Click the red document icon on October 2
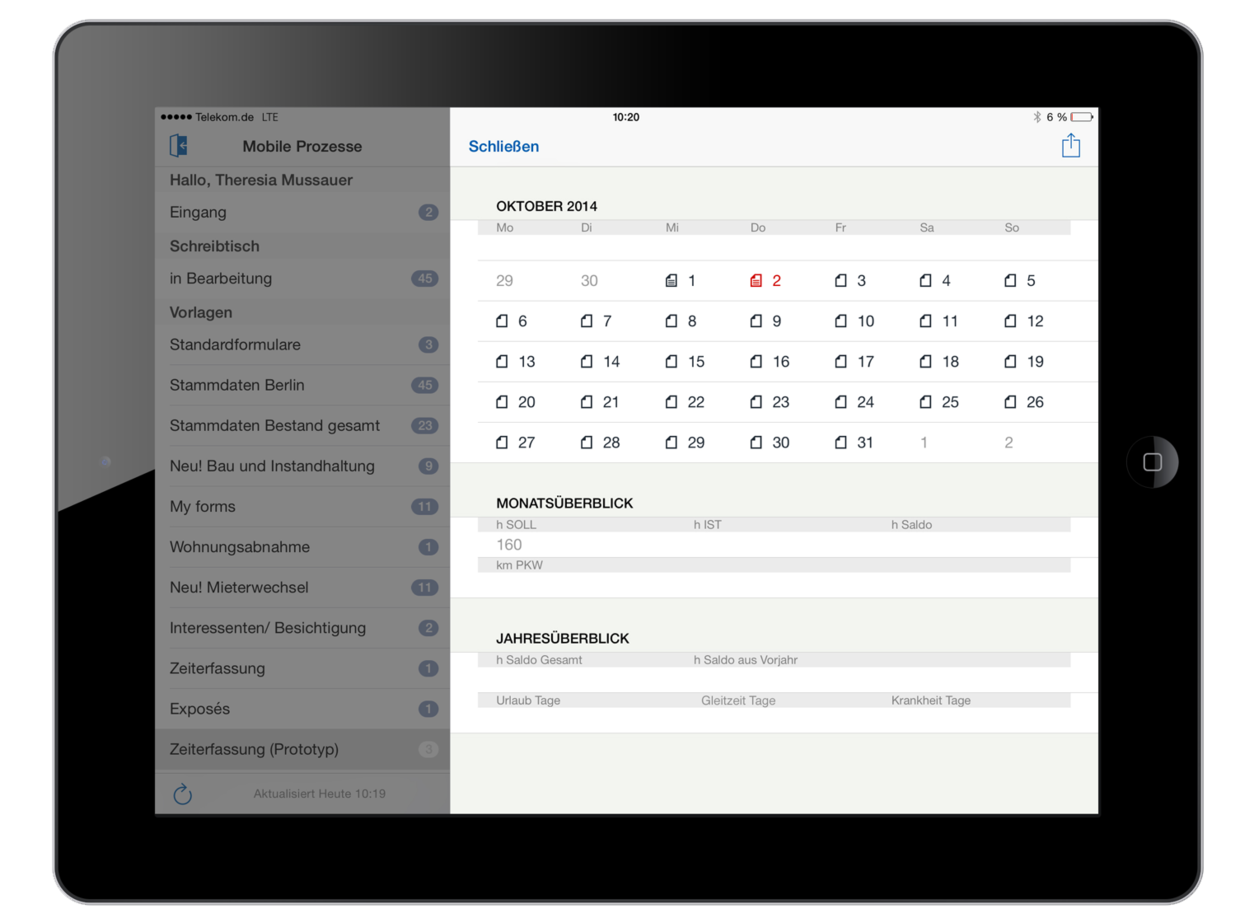 tap(756, 280)
